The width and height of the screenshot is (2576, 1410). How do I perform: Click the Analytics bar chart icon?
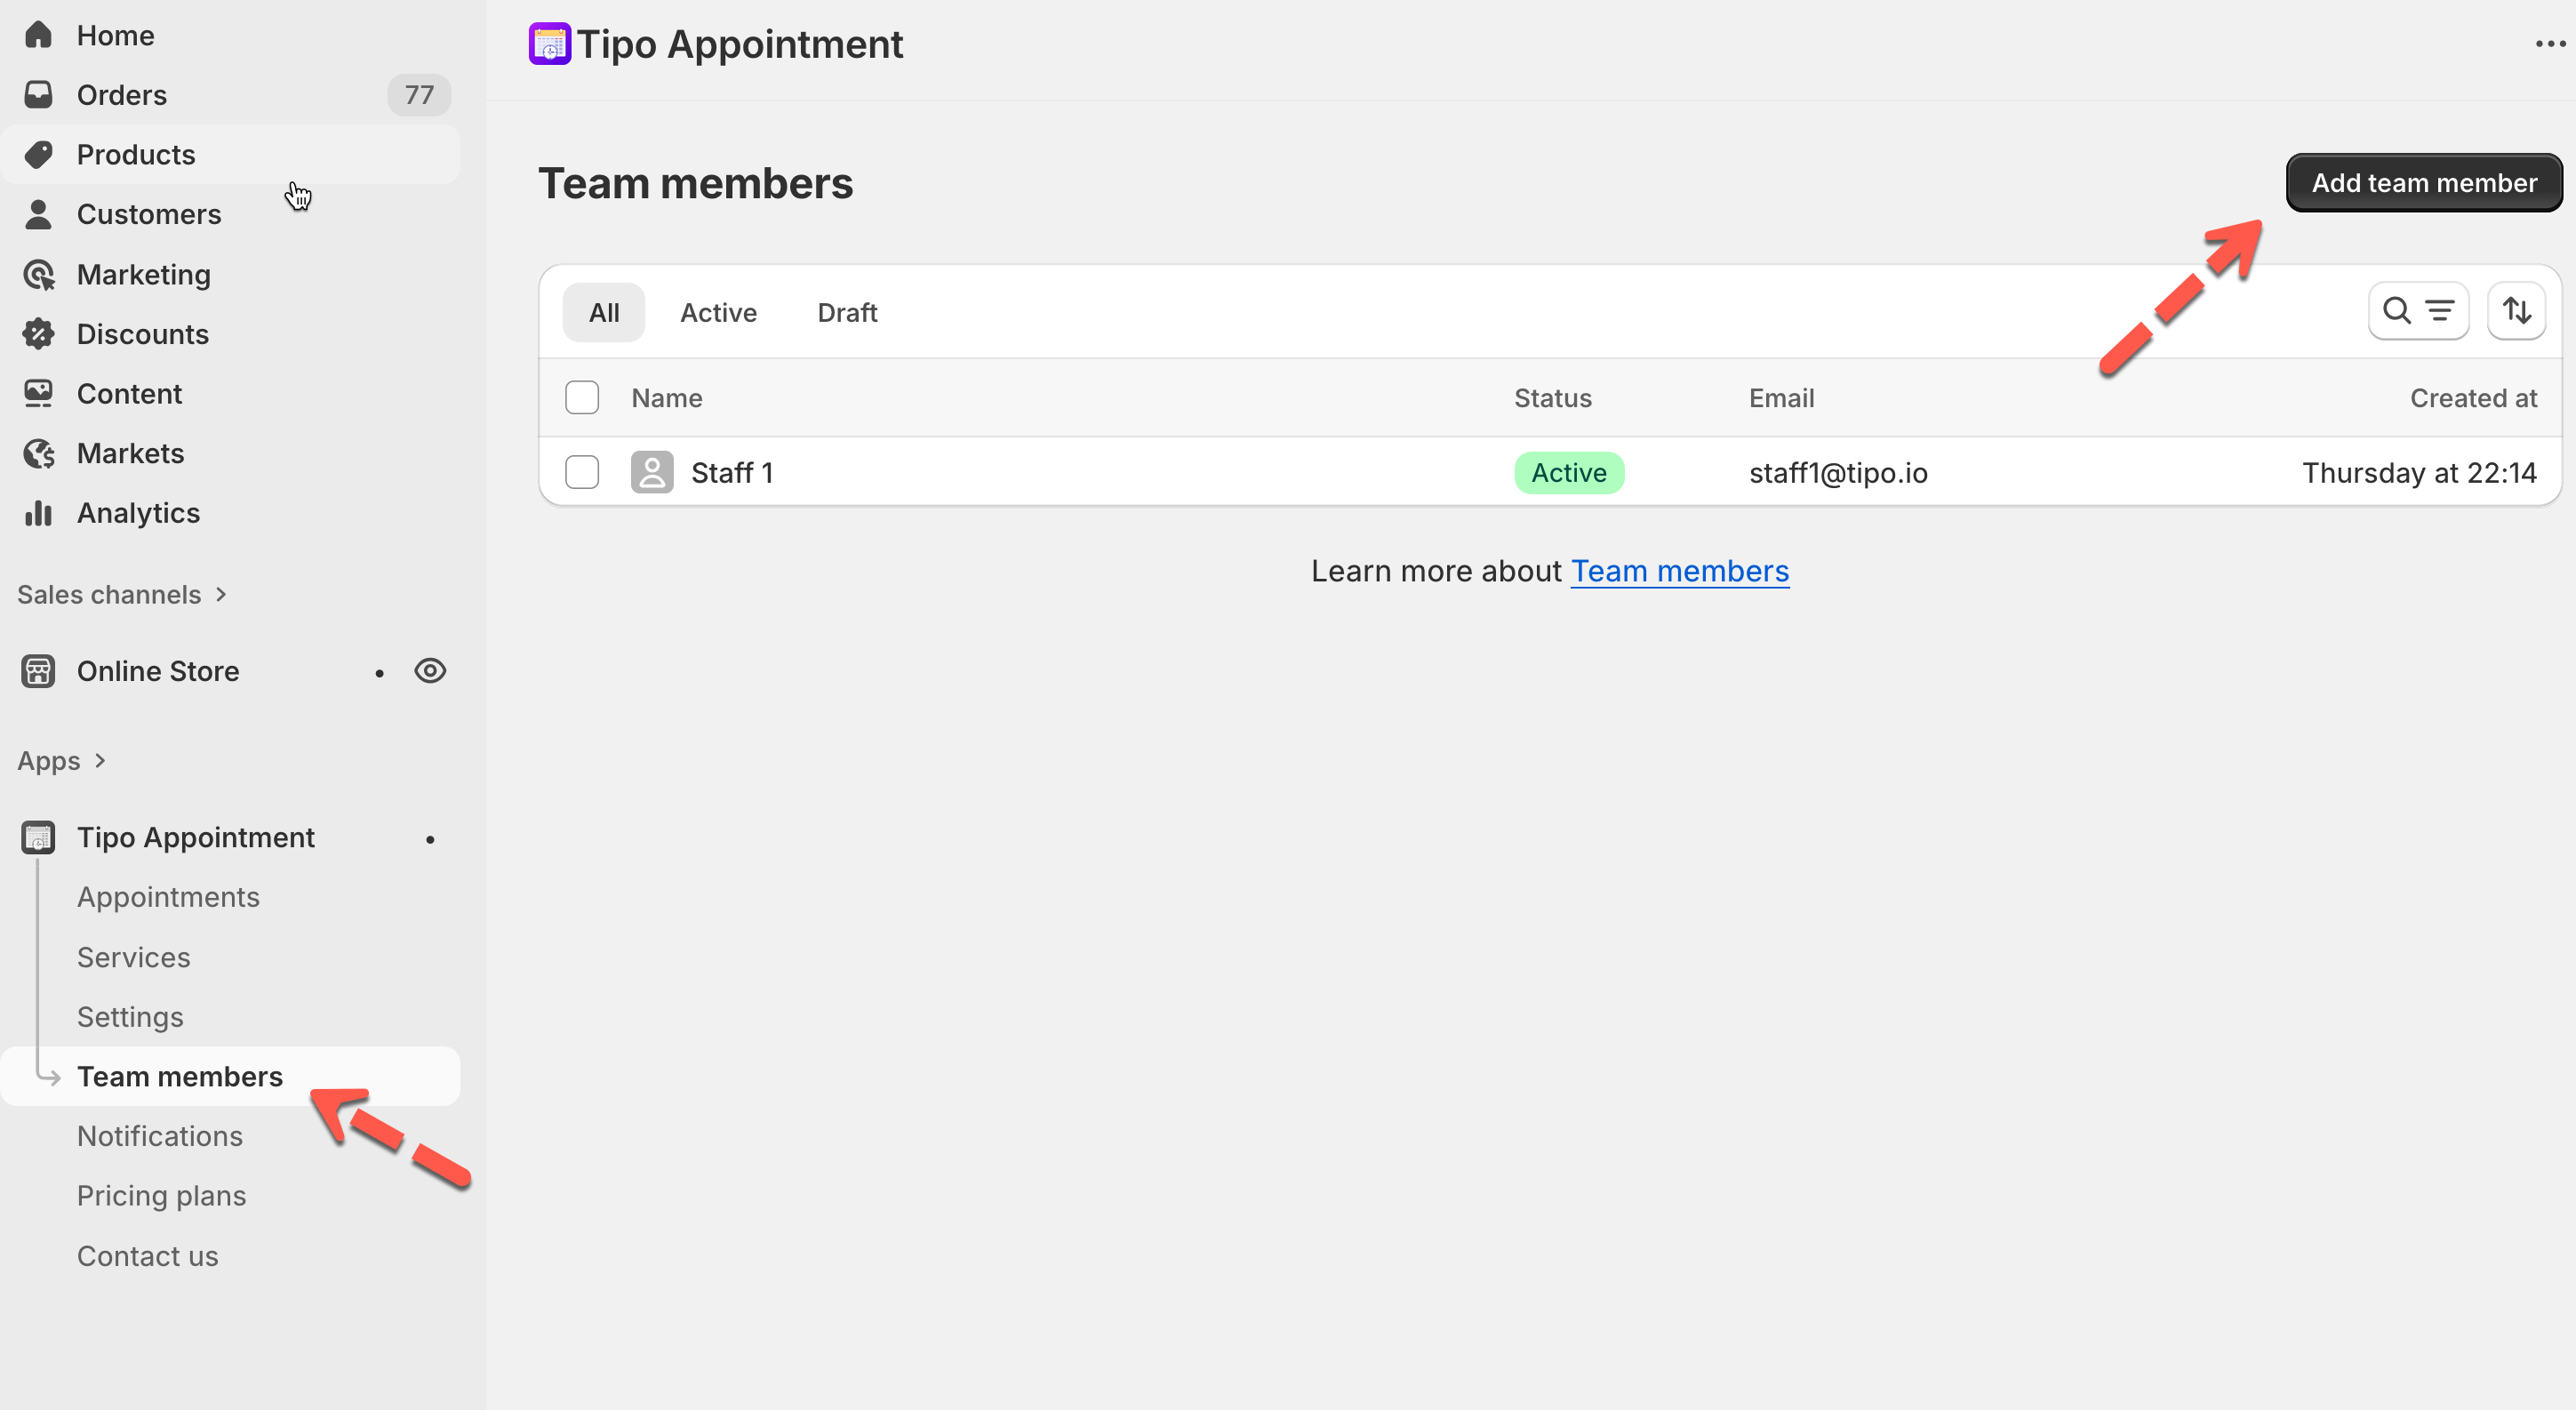tap(38, 513)
